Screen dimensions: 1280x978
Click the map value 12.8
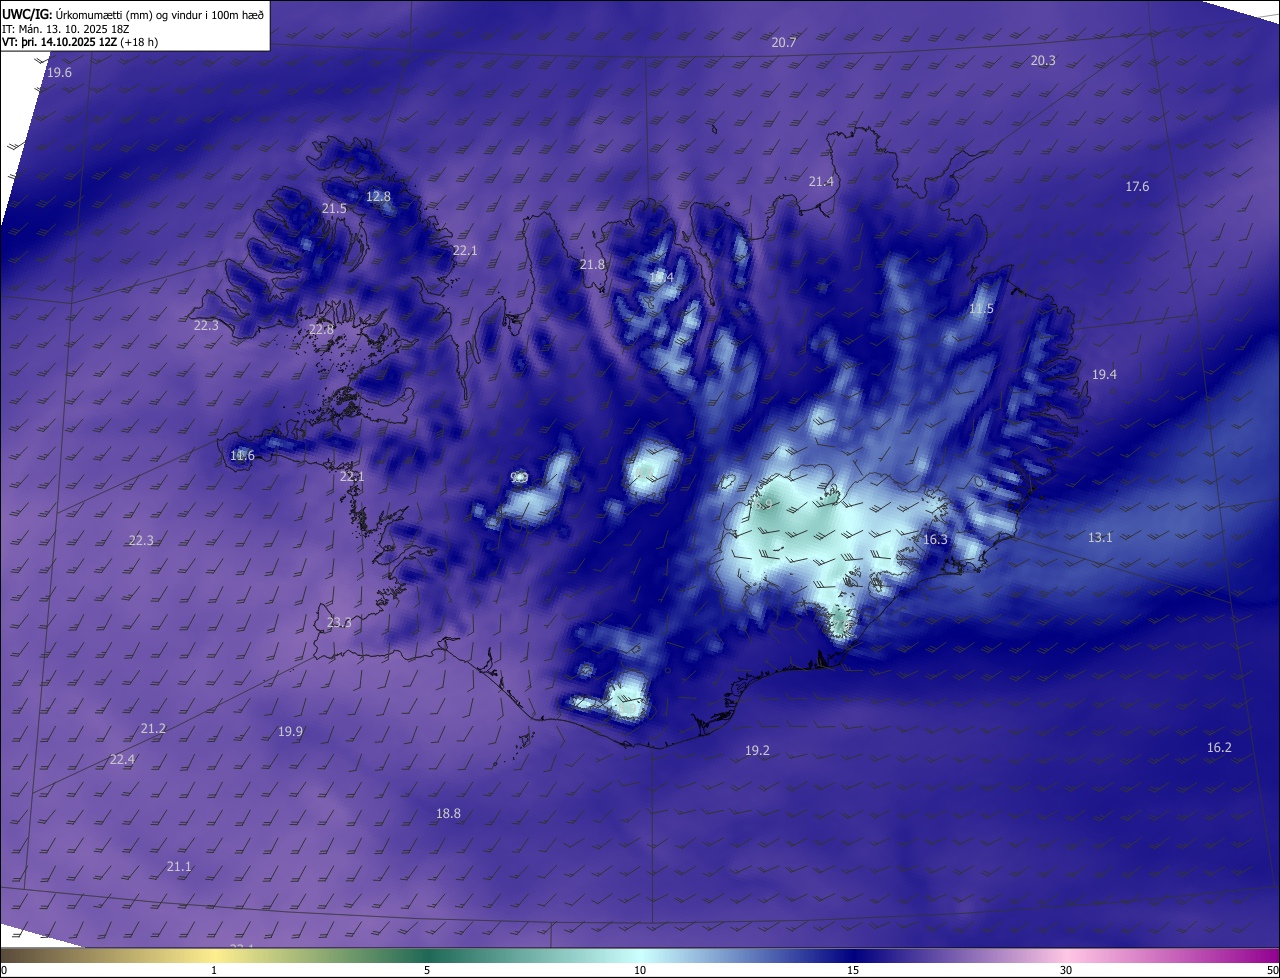click(378, 197)
